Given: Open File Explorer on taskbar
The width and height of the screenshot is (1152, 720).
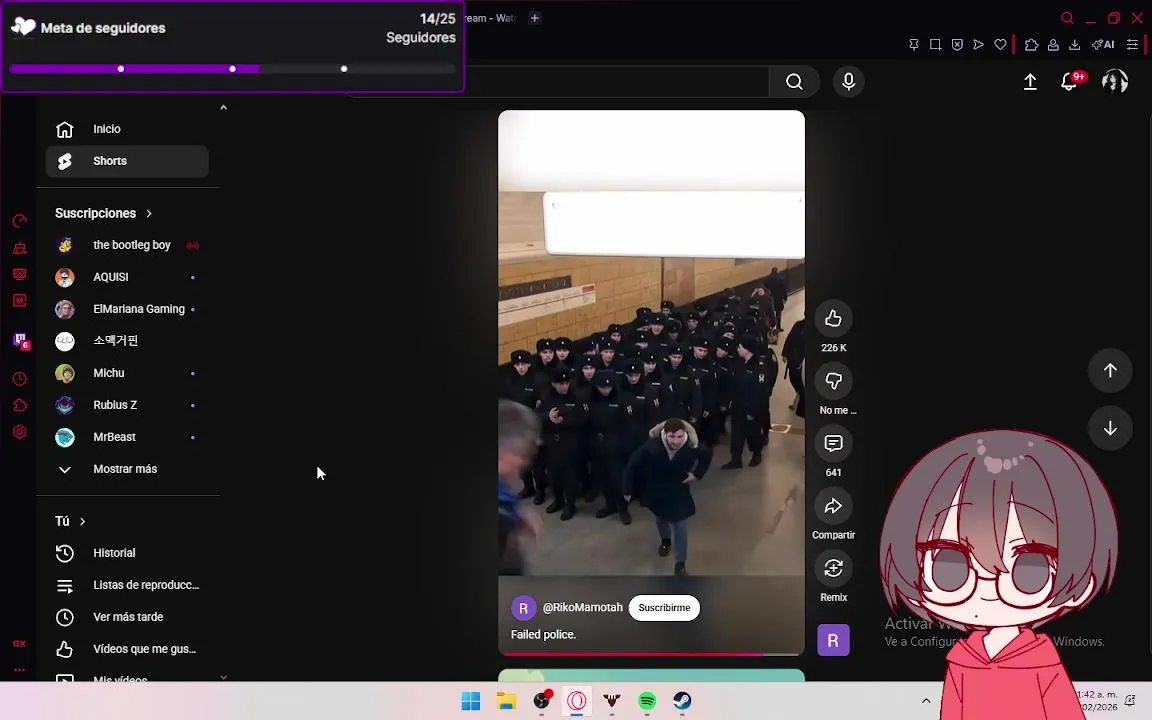Looking at the screenshot, I should coord(506,702).
